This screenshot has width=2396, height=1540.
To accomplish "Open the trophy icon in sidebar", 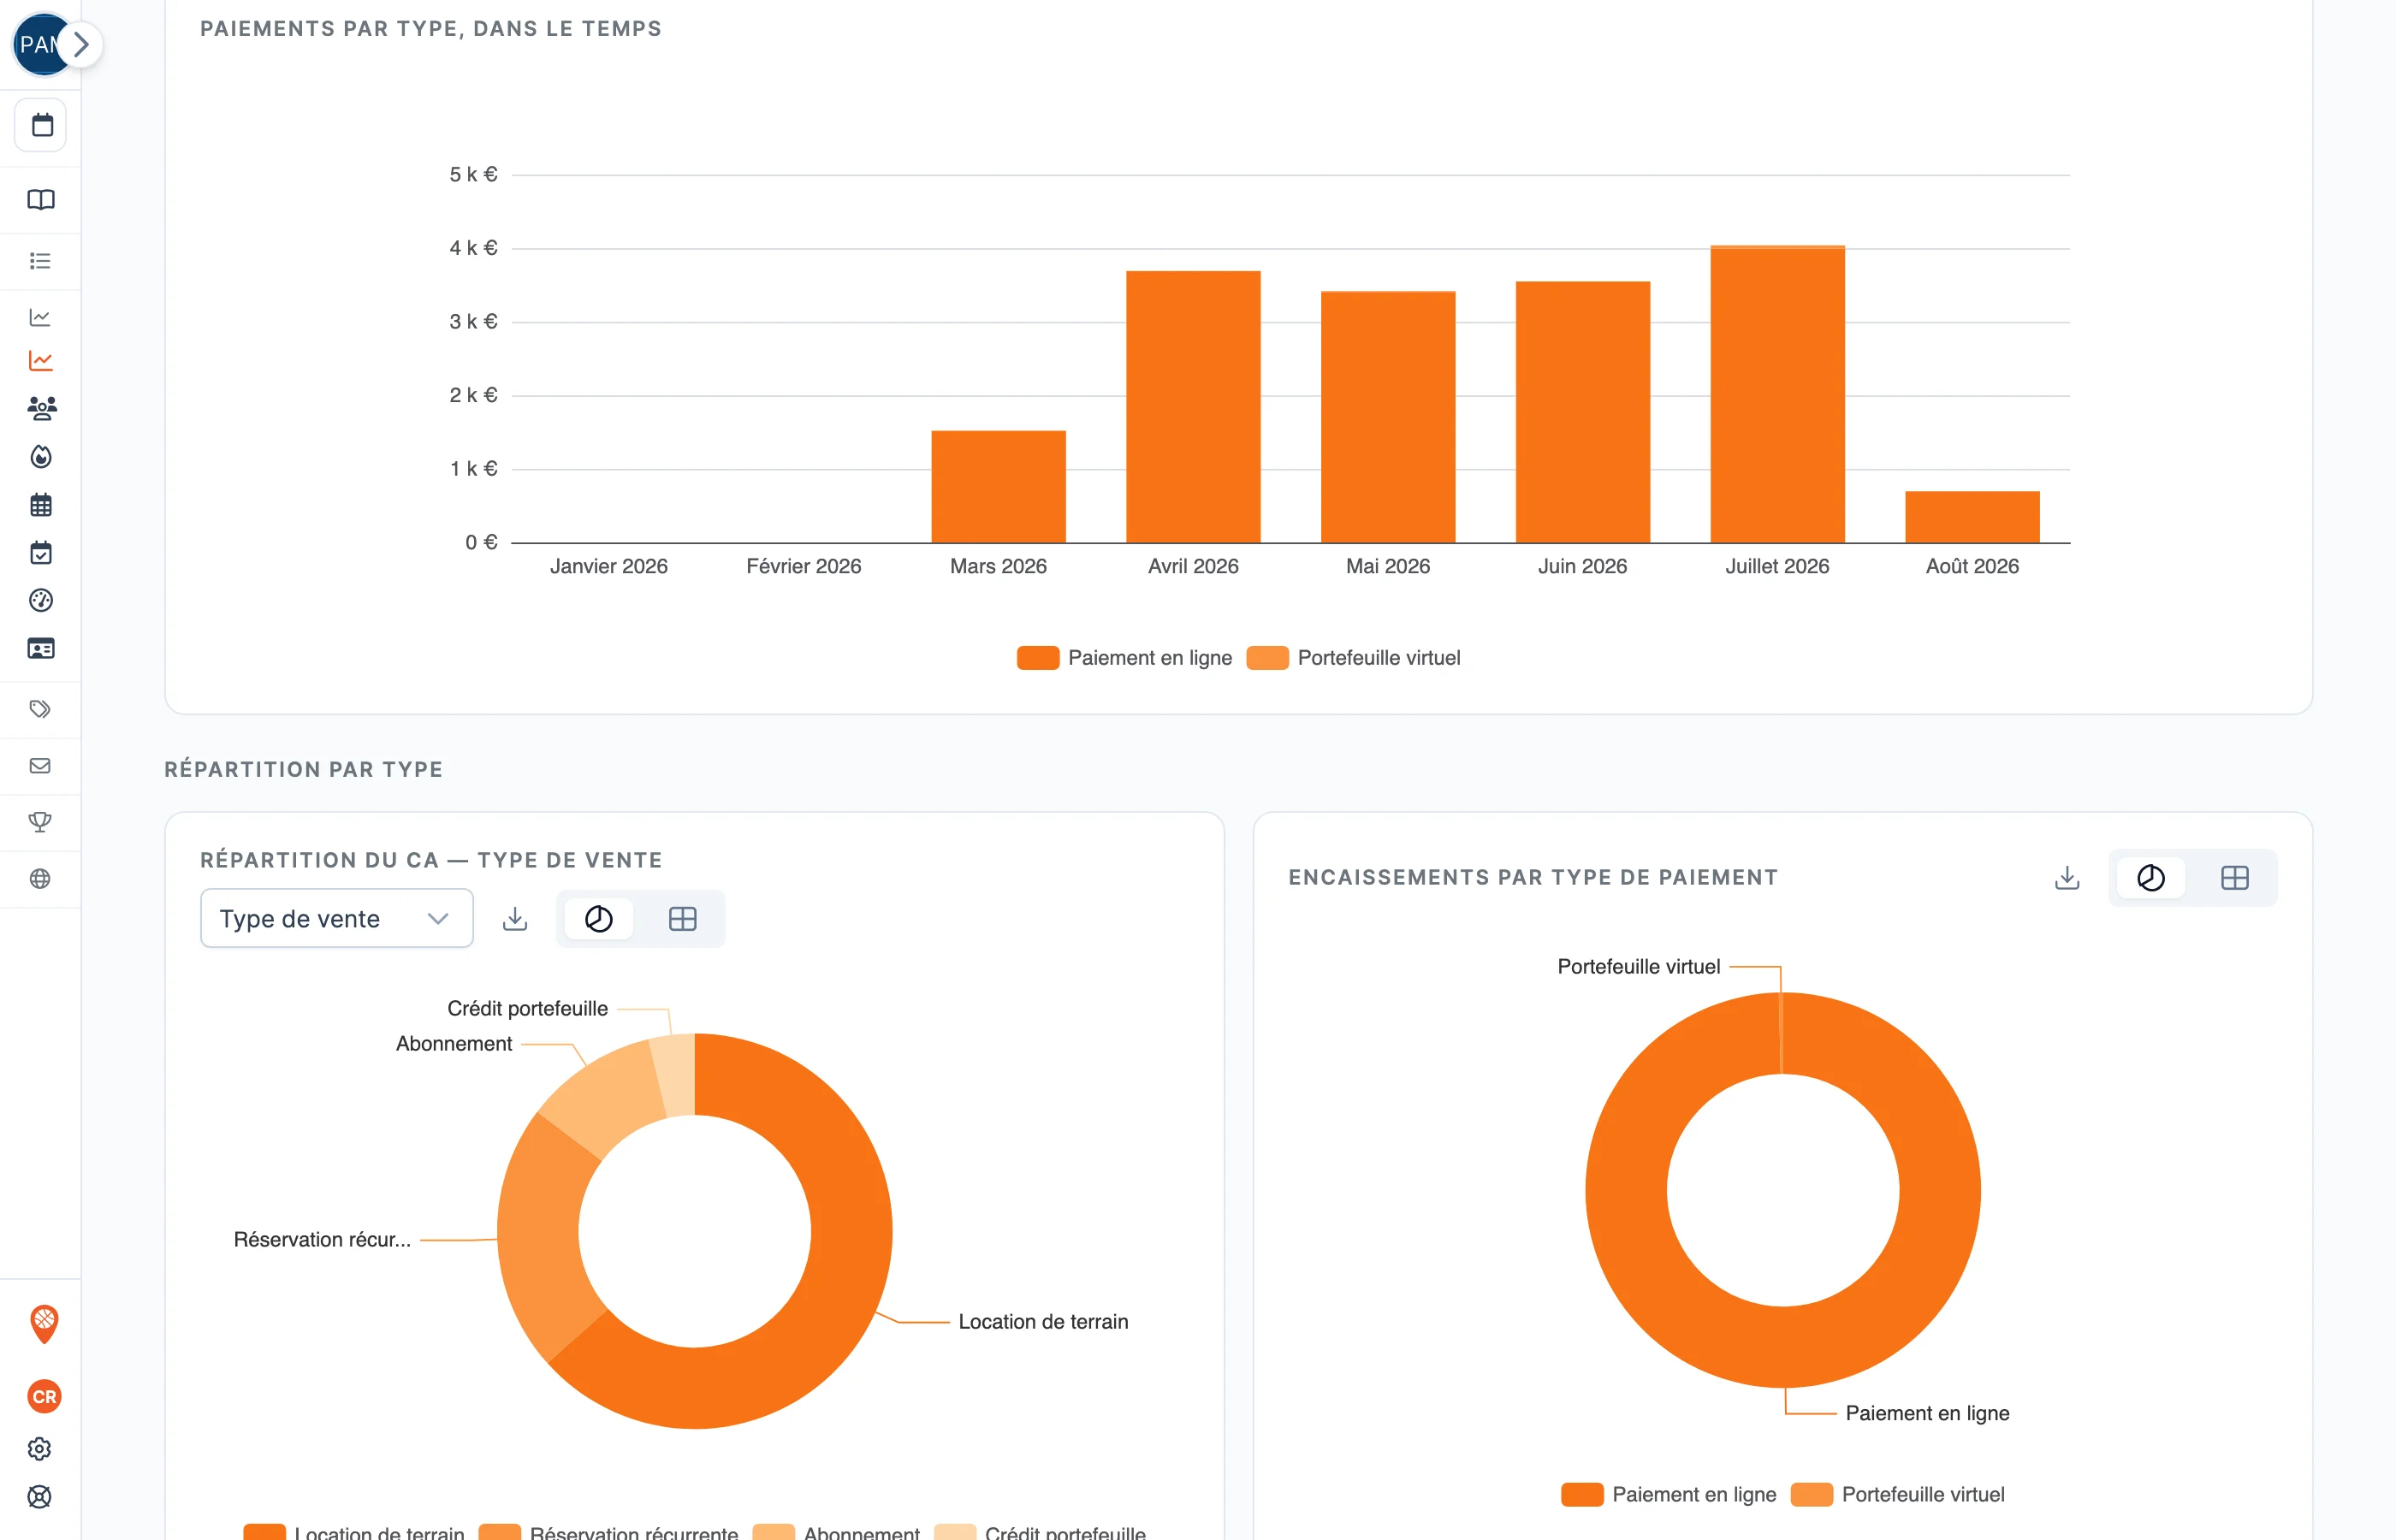I will point(41,822).
